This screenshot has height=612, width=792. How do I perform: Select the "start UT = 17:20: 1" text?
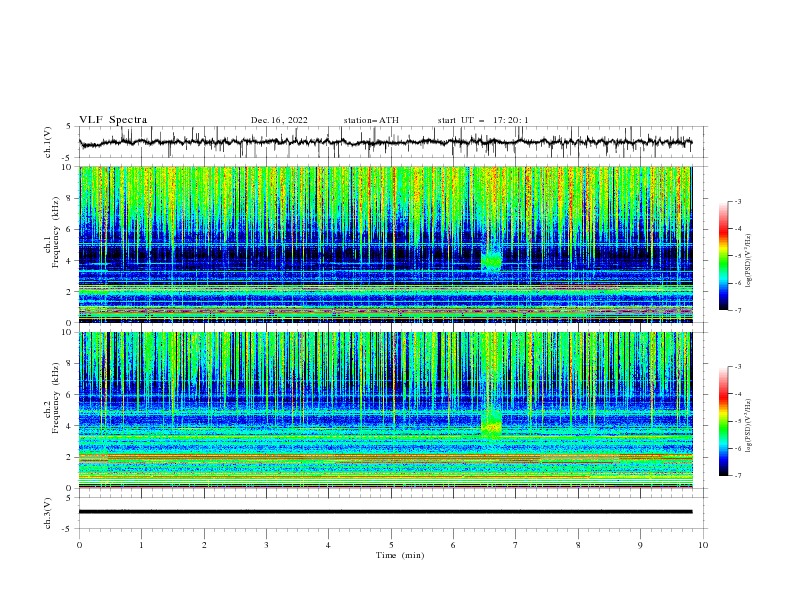[483, 120]
